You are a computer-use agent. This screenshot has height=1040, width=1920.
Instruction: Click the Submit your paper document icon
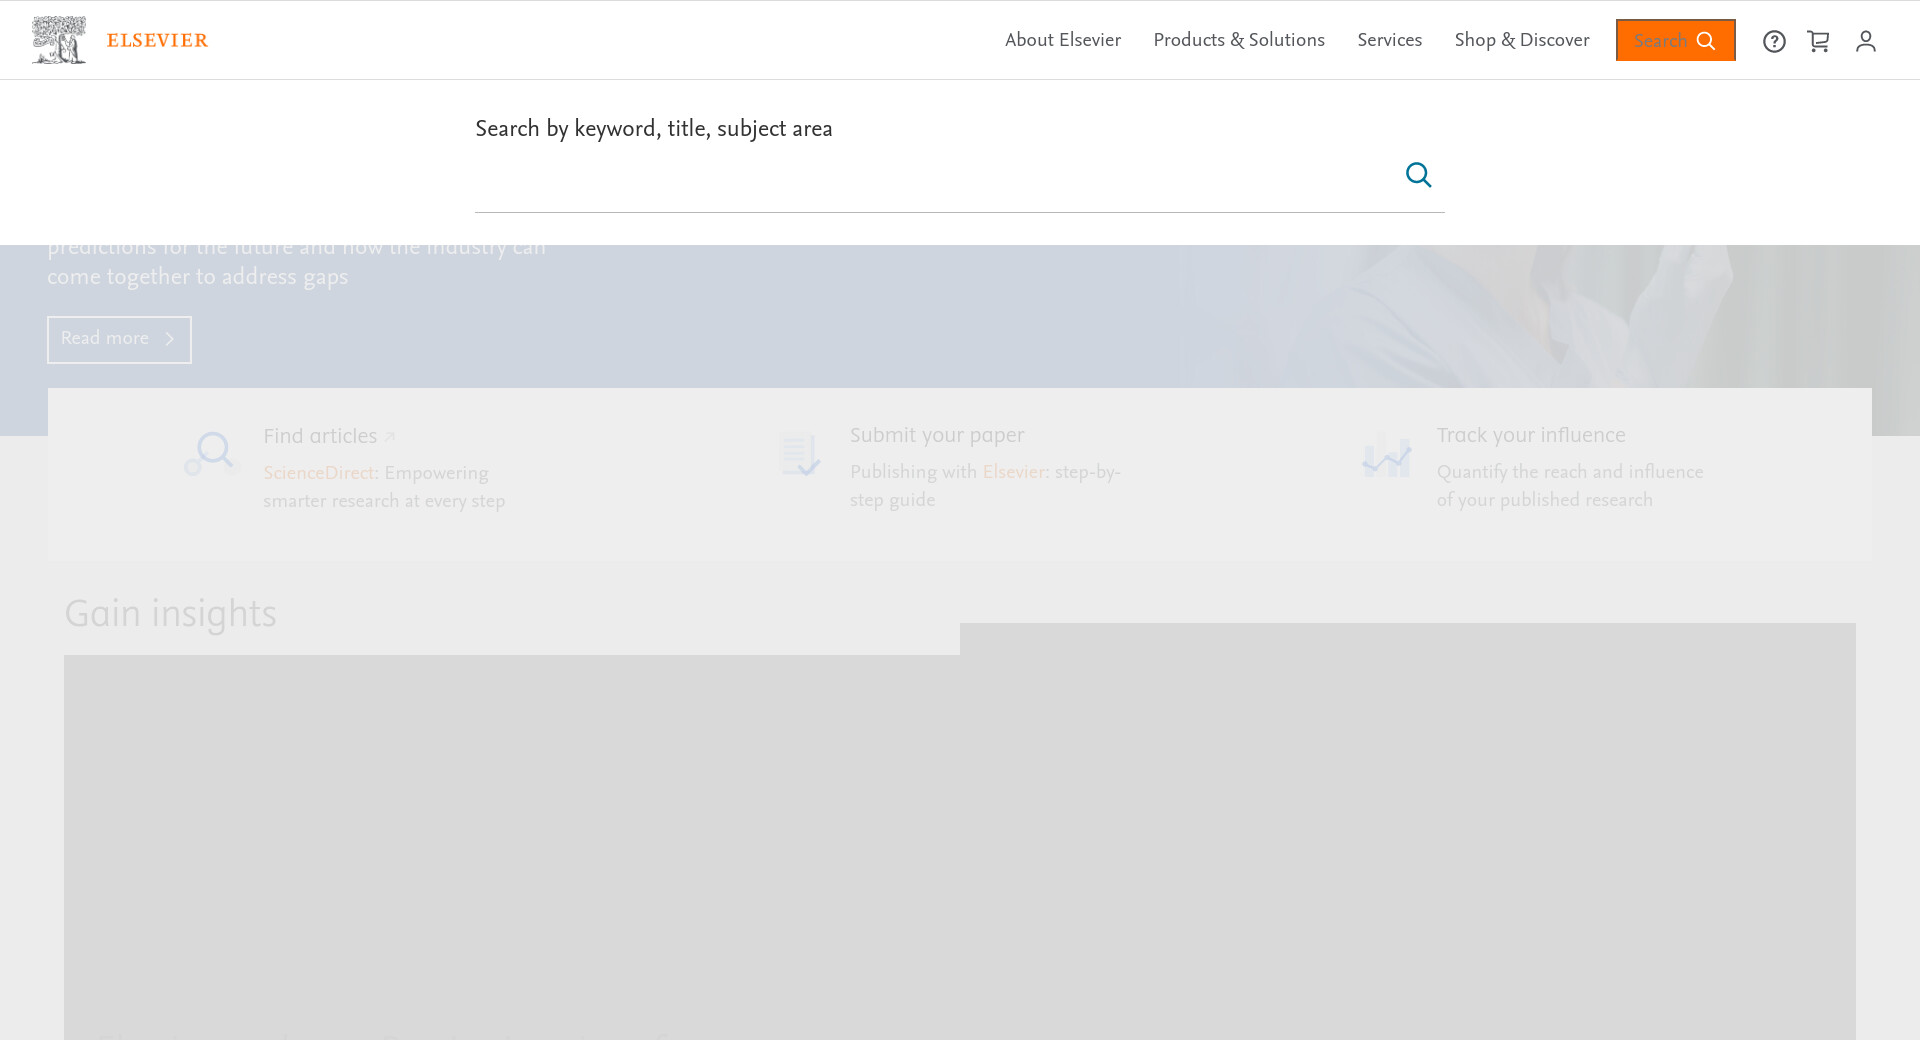[799, 455]
